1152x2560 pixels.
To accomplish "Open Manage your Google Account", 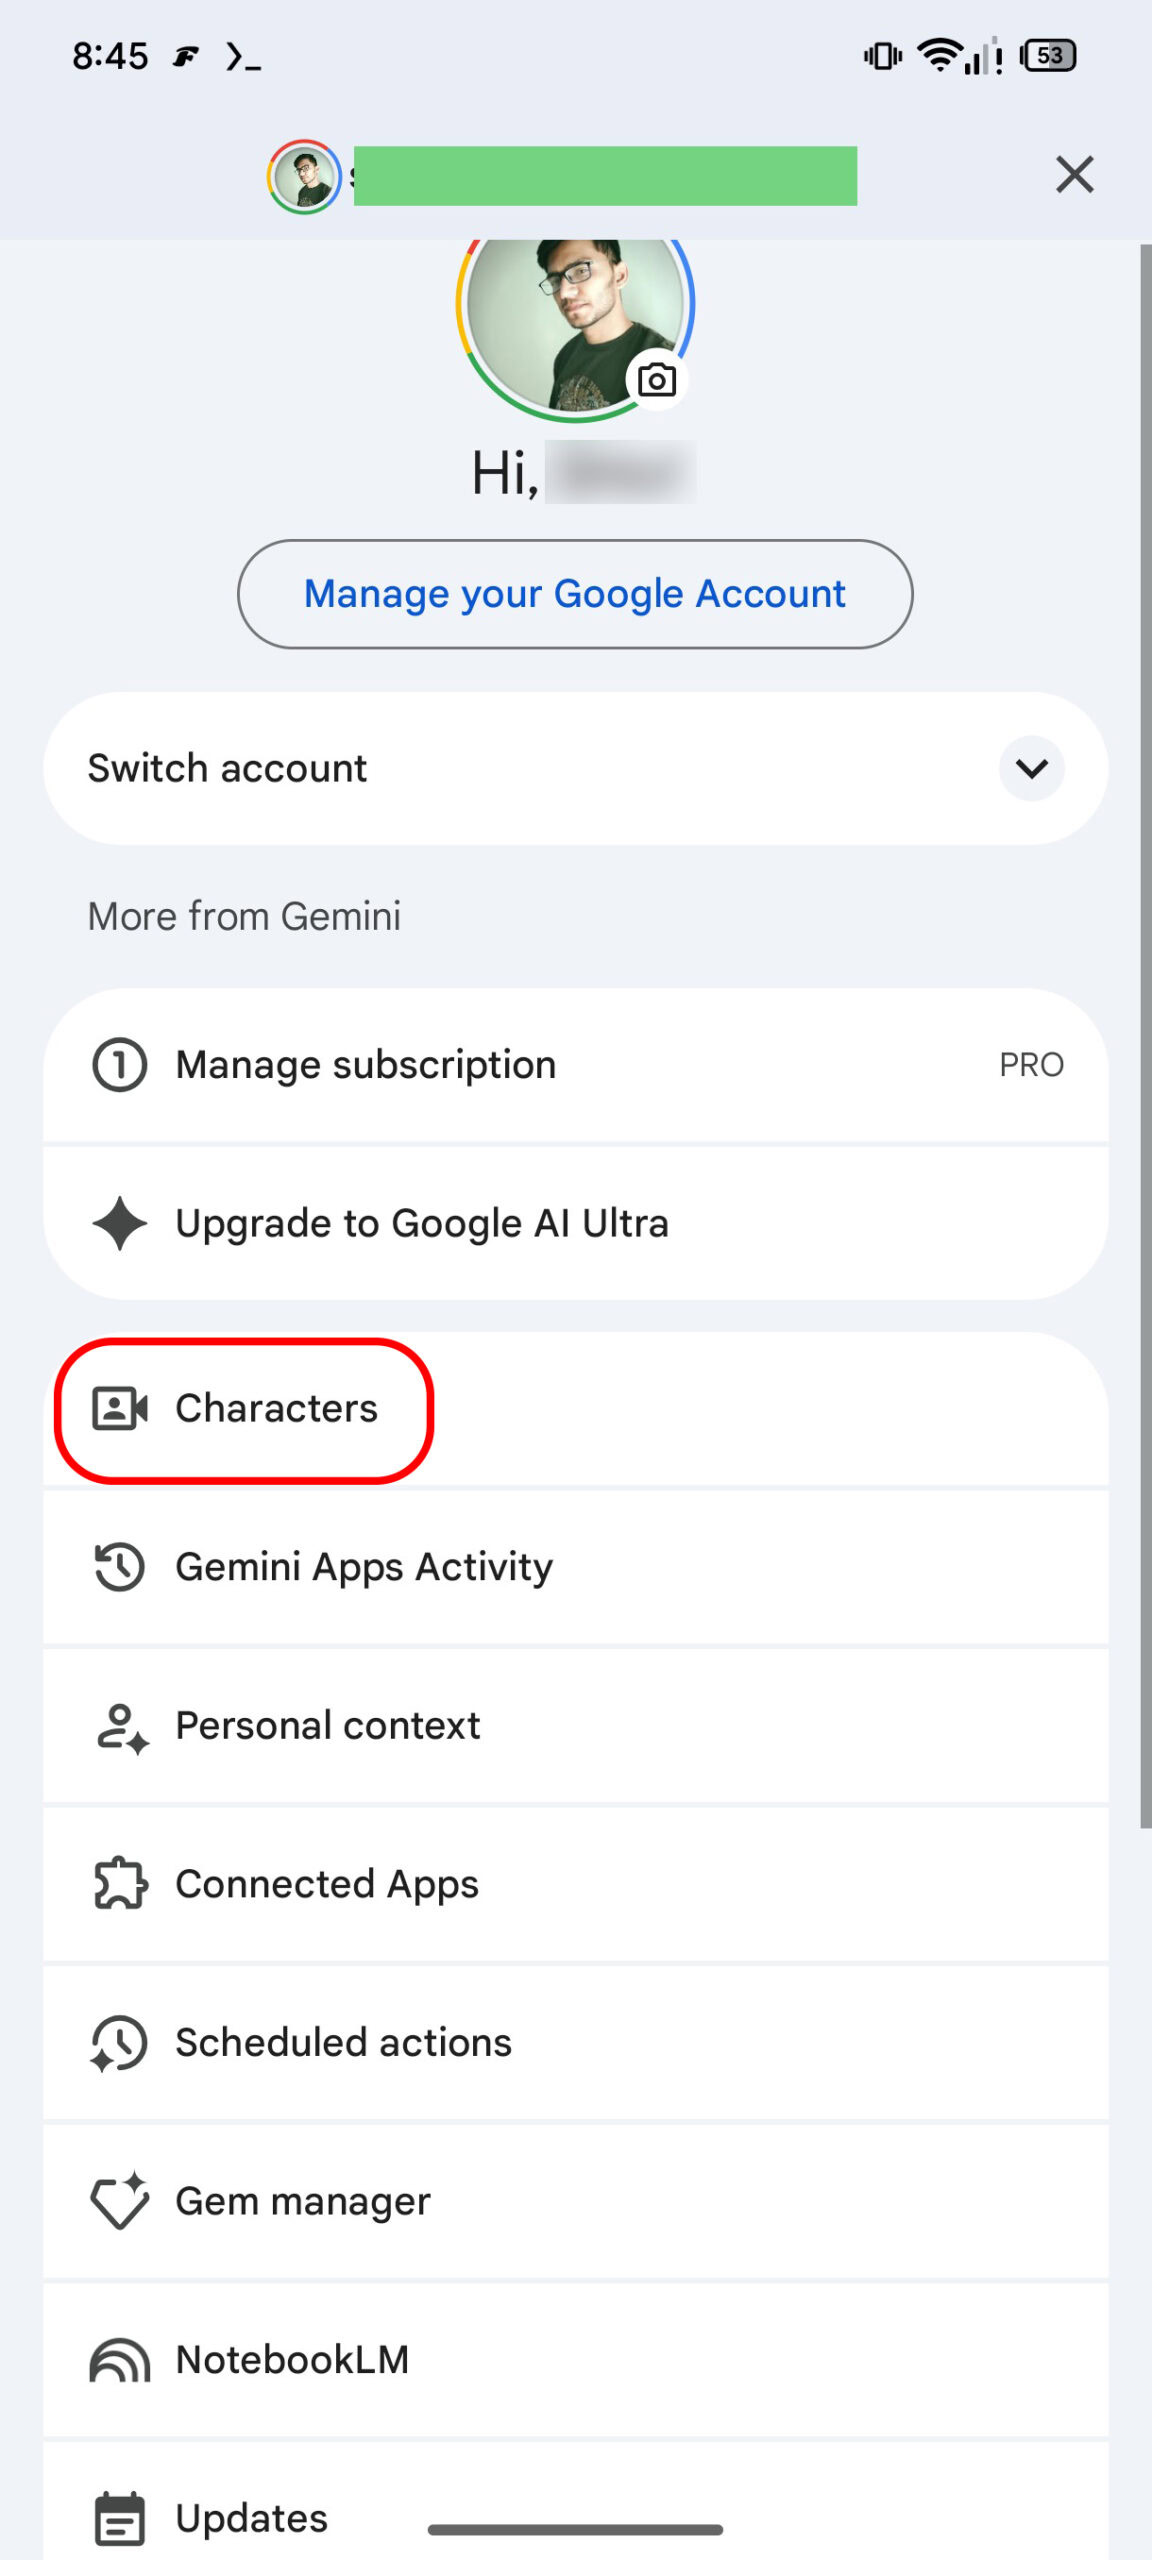I will pos(575,593).
